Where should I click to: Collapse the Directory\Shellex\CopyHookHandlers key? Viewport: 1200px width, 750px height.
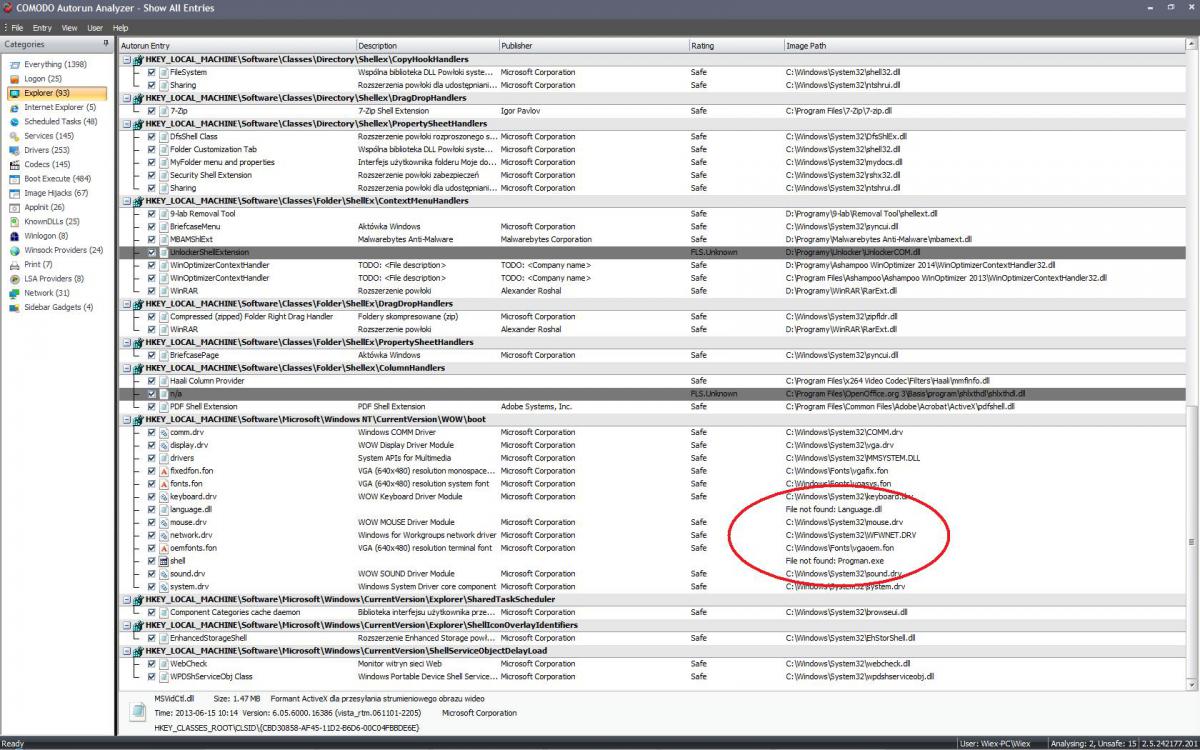tap(126, 60)
